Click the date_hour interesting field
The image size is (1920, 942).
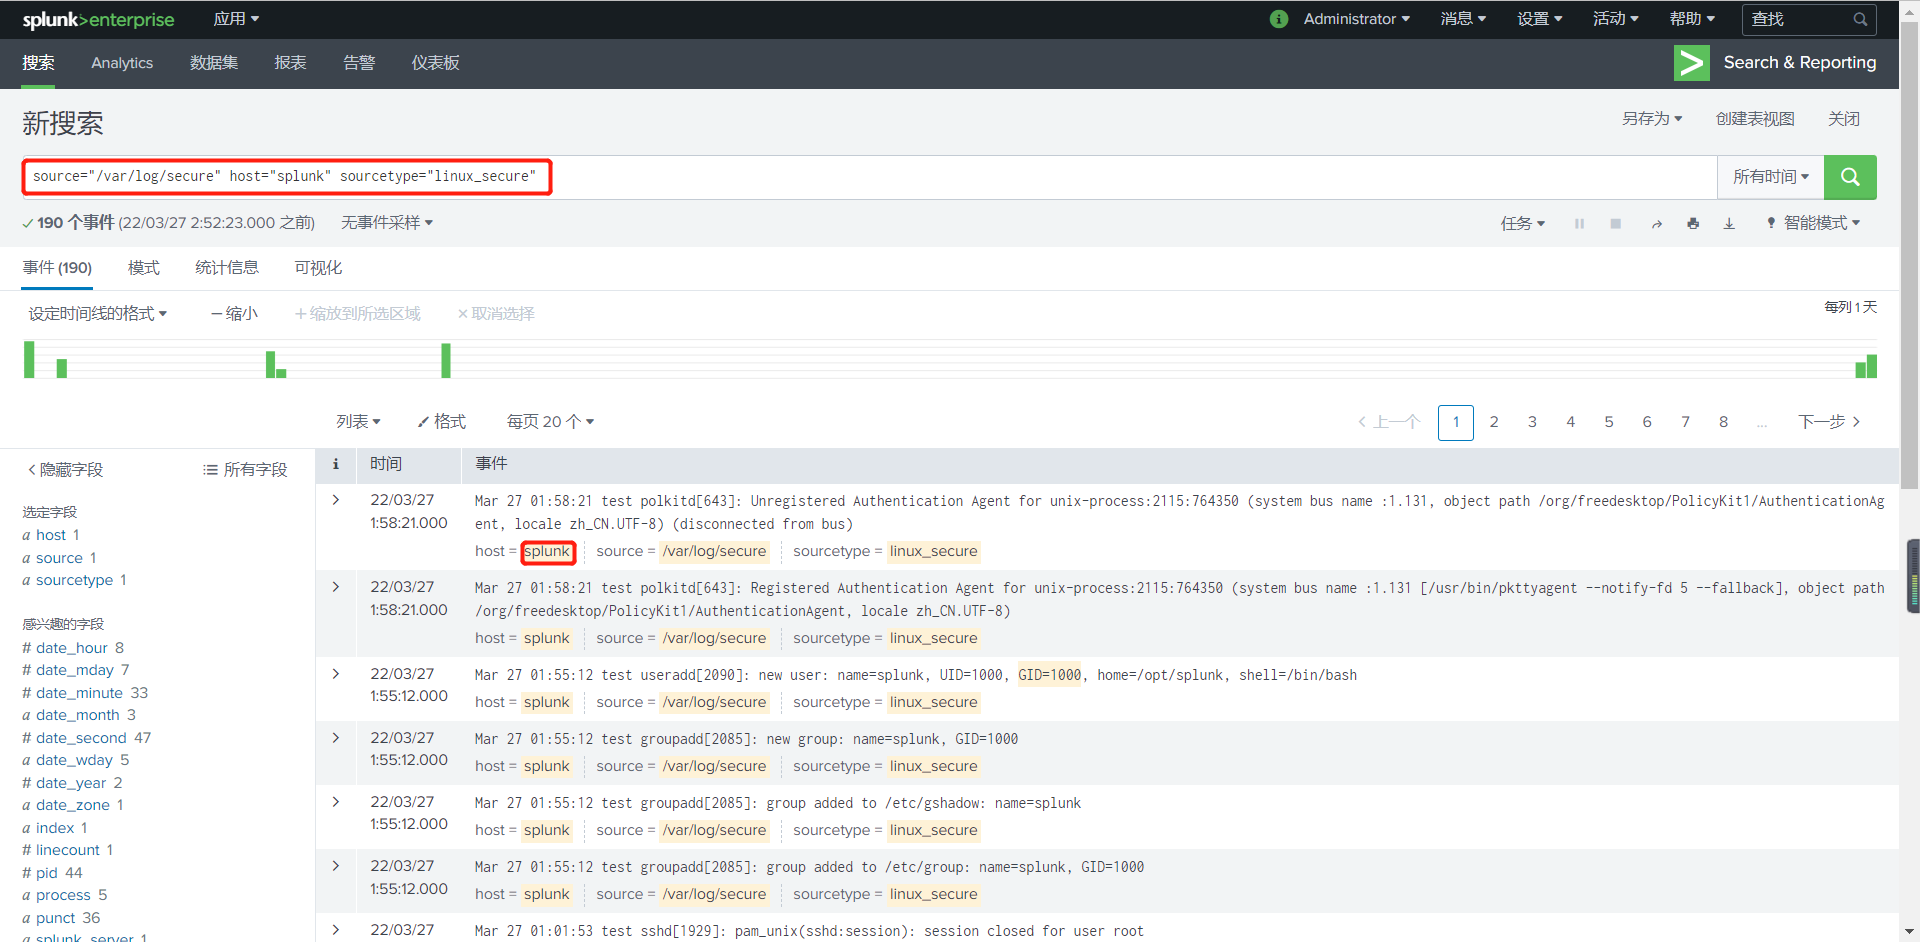coord(73,648)
